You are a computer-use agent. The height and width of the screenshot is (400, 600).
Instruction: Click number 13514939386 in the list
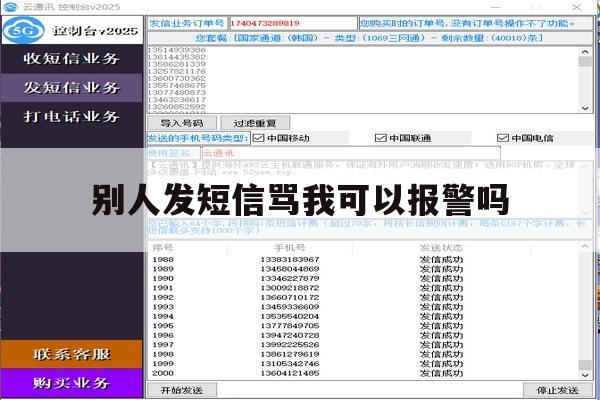point(176,50)
